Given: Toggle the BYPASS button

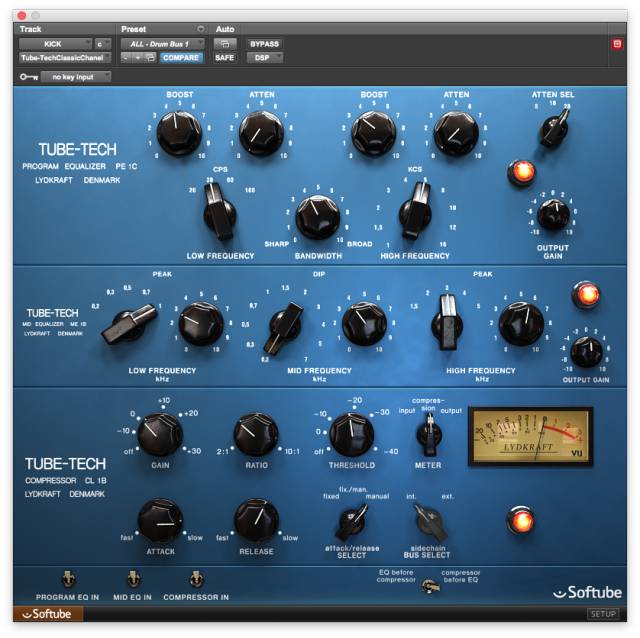Looking at the screenshot, I should [x=264, y=44].
